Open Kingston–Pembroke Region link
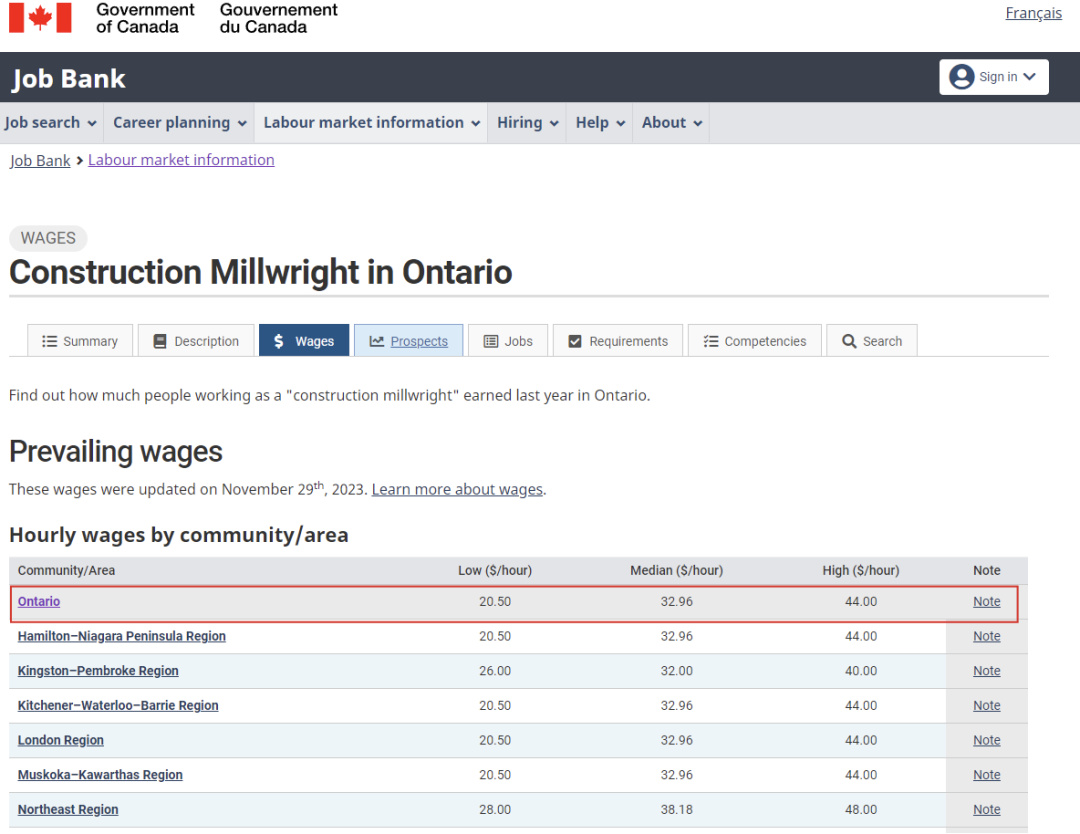This screenshot has height=834, width=1080. (x=98, y=671)
